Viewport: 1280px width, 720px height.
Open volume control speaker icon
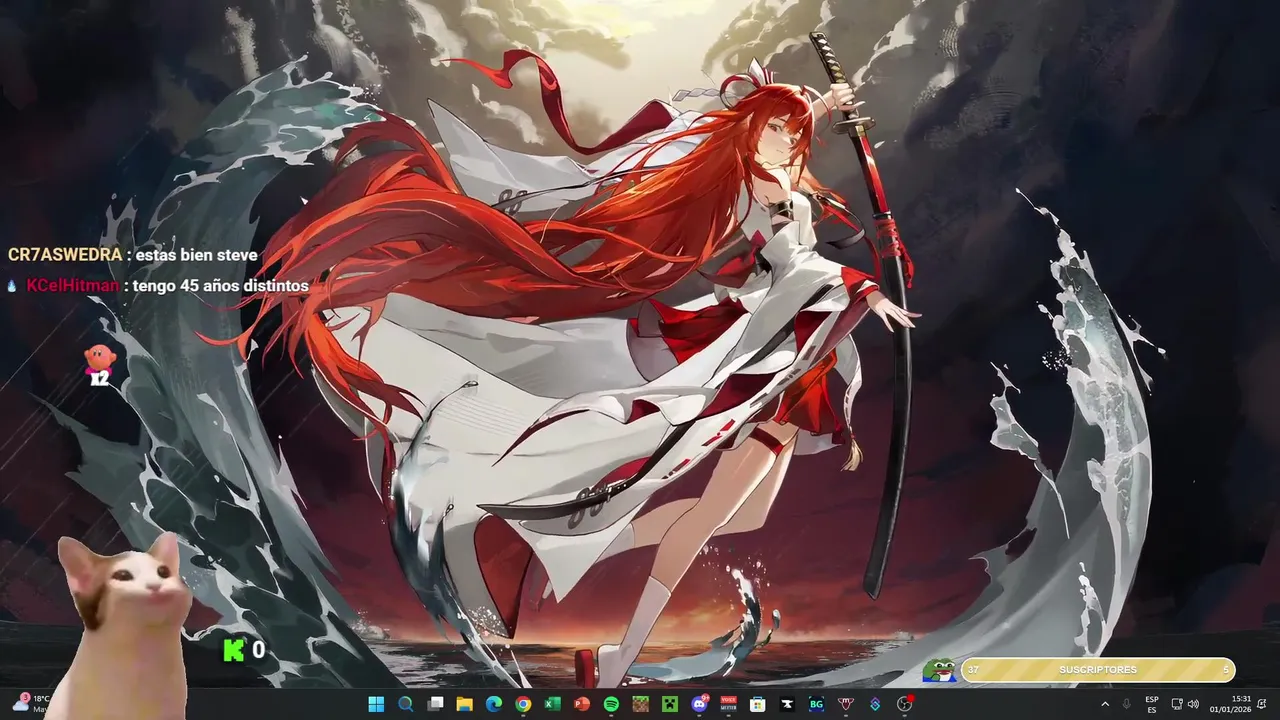pyautogui.click(x=1193, y=704)
